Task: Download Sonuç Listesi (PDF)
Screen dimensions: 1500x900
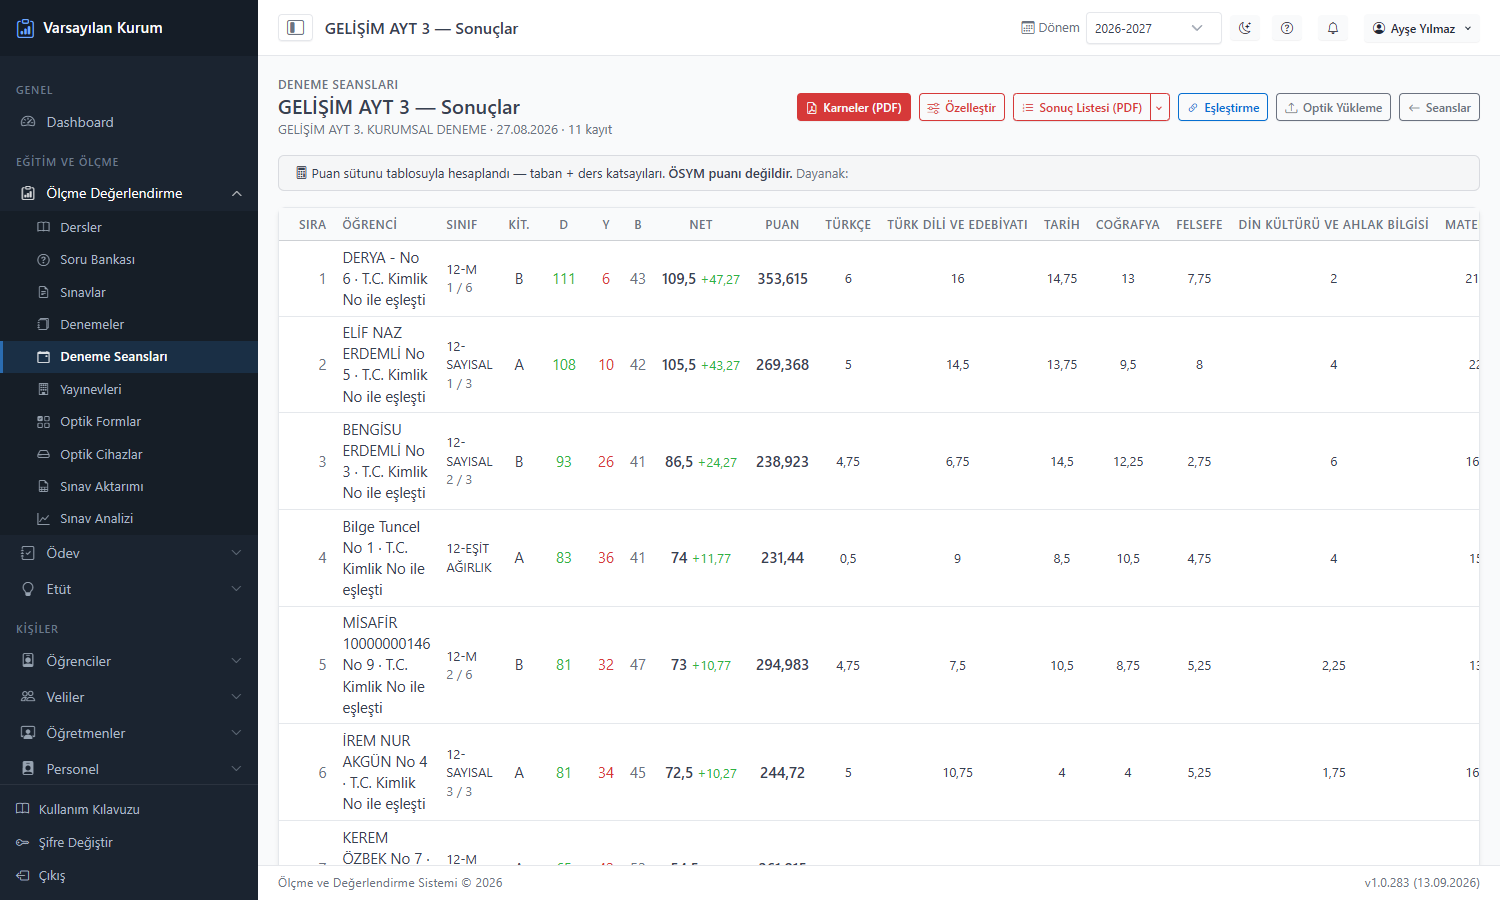Action: (x=1082, y=107)
